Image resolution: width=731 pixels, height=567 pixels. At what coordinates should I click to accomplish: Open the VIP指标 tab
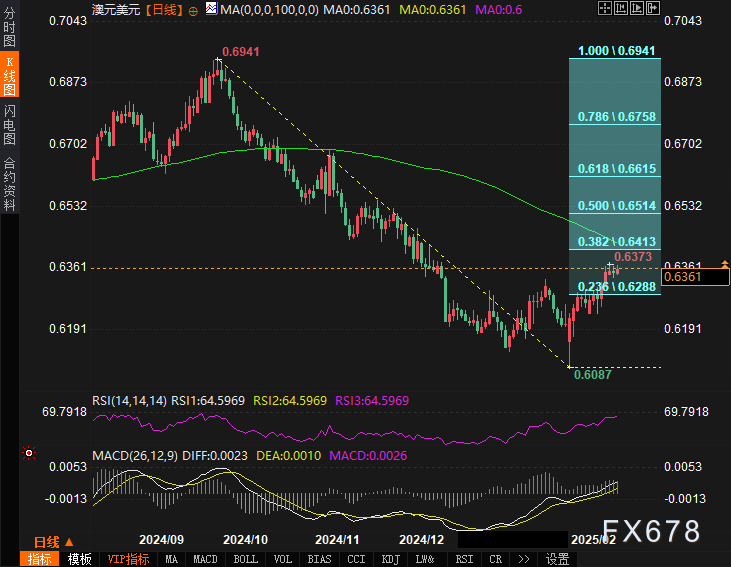tap(127, 559)
